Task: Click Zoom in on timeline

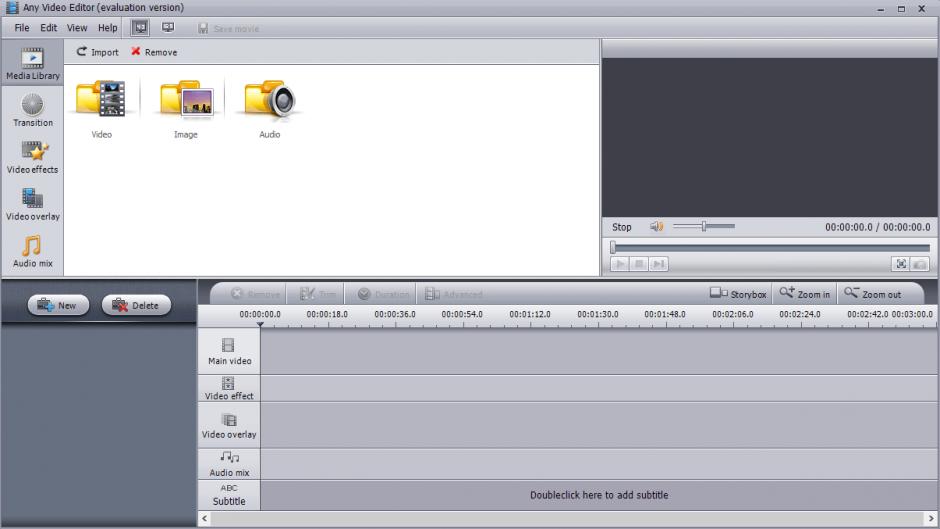Action: tap(805, 294)
